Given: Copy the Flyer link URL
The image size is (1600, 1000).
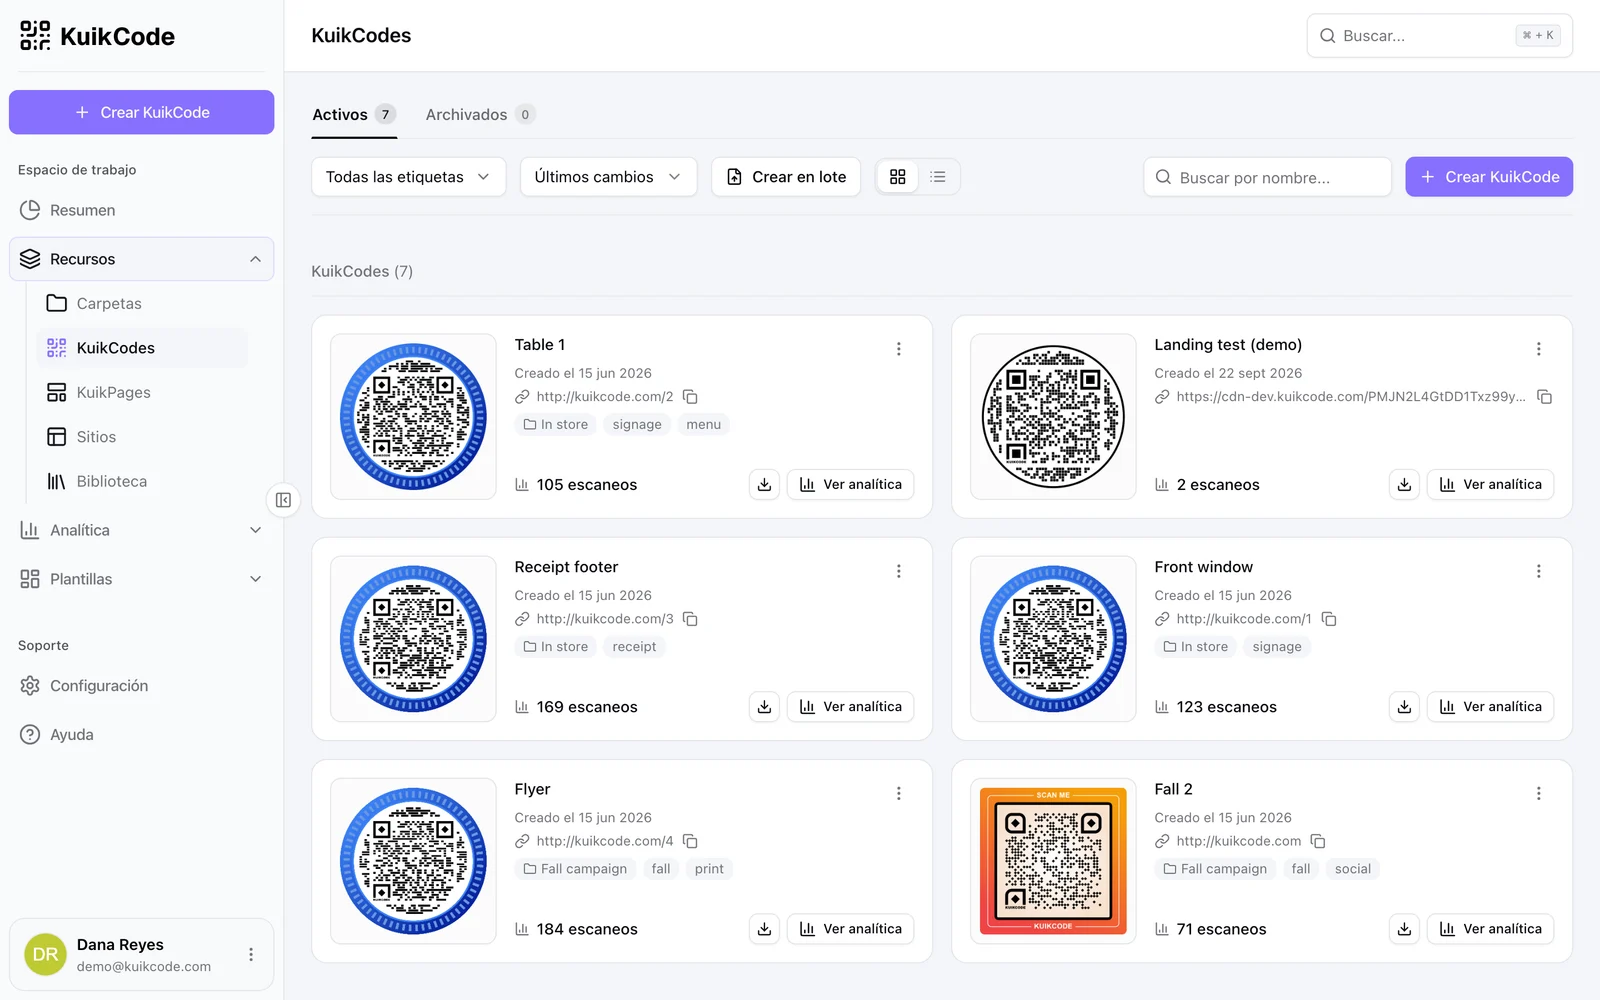Looking at the screenshot, I should click(x=690, y=841).
